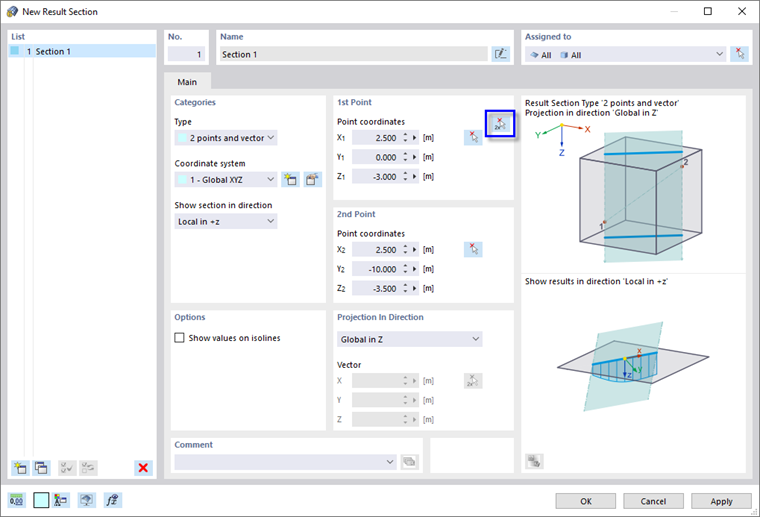Click the bottom toolbar icon right of the color box

coord(61,500)
